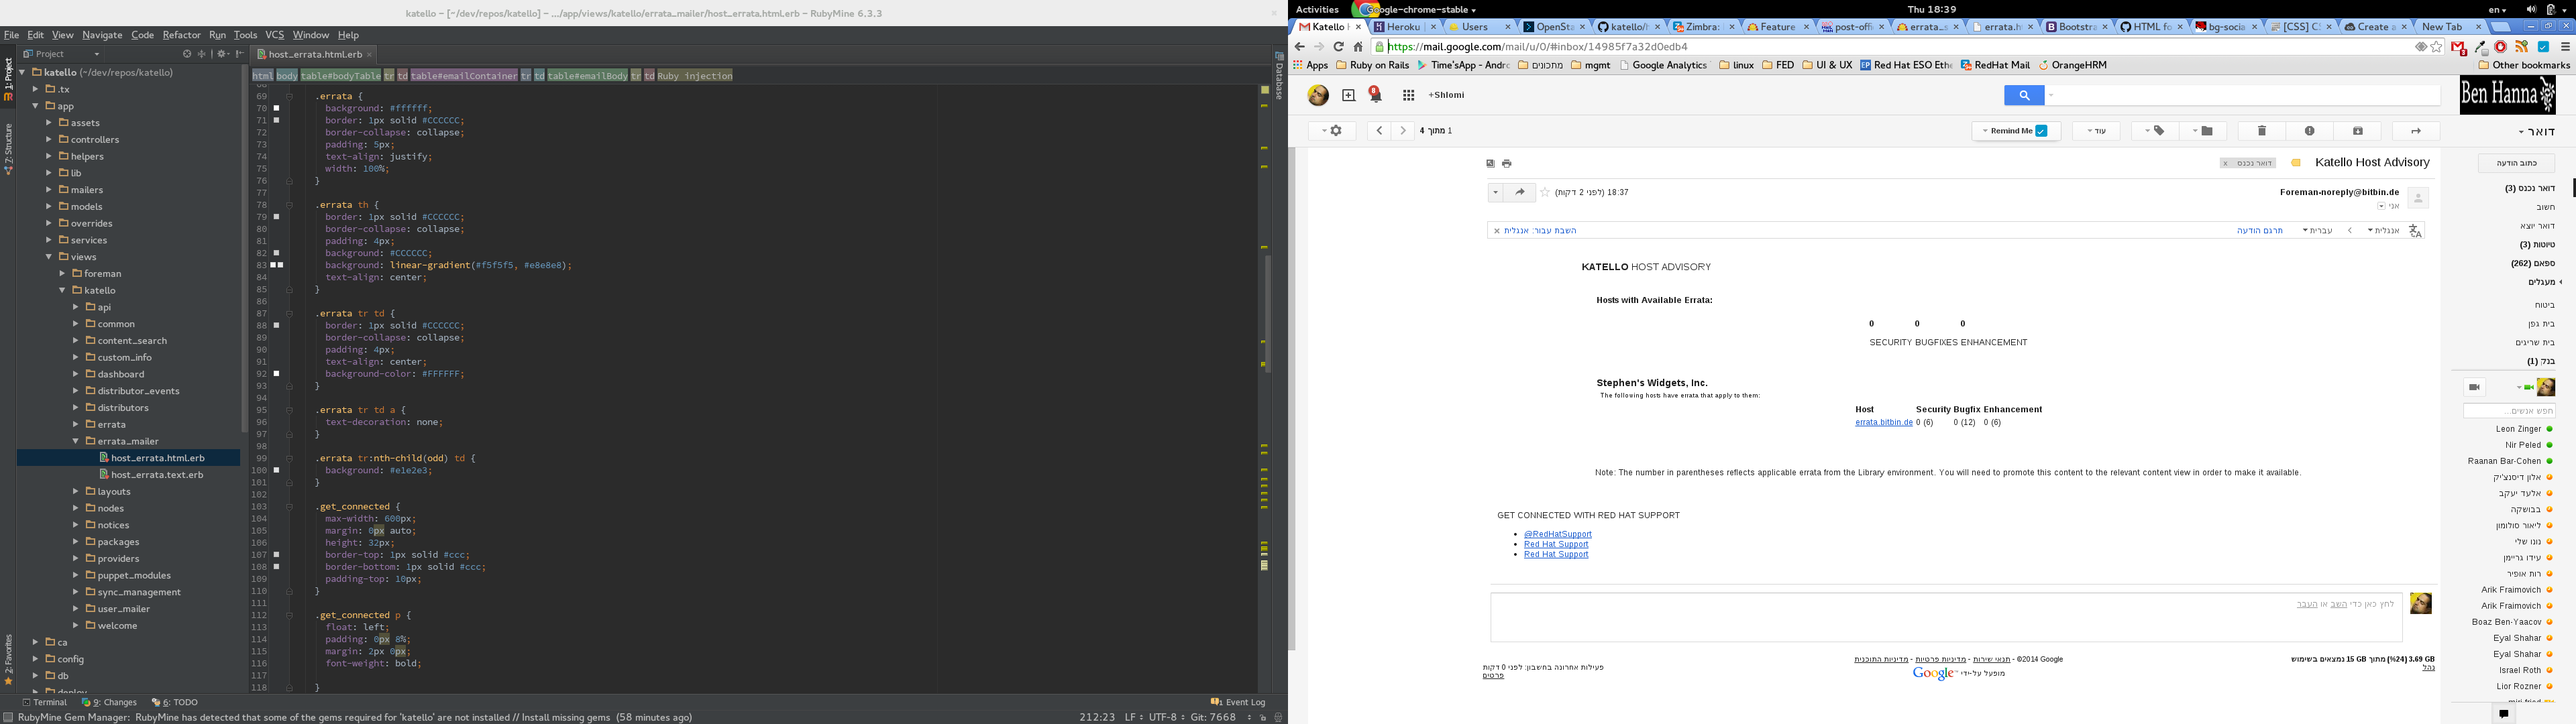Open the errata.bitbin.de host link
Viewport: 2576px width, 724px height.
tap(1883, 422)
